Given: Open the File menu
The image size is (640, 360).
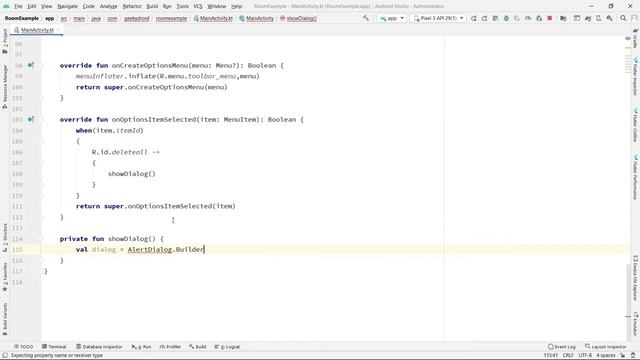Looking at the screenshot, I should pyautogui.click(x=18, y=6).
